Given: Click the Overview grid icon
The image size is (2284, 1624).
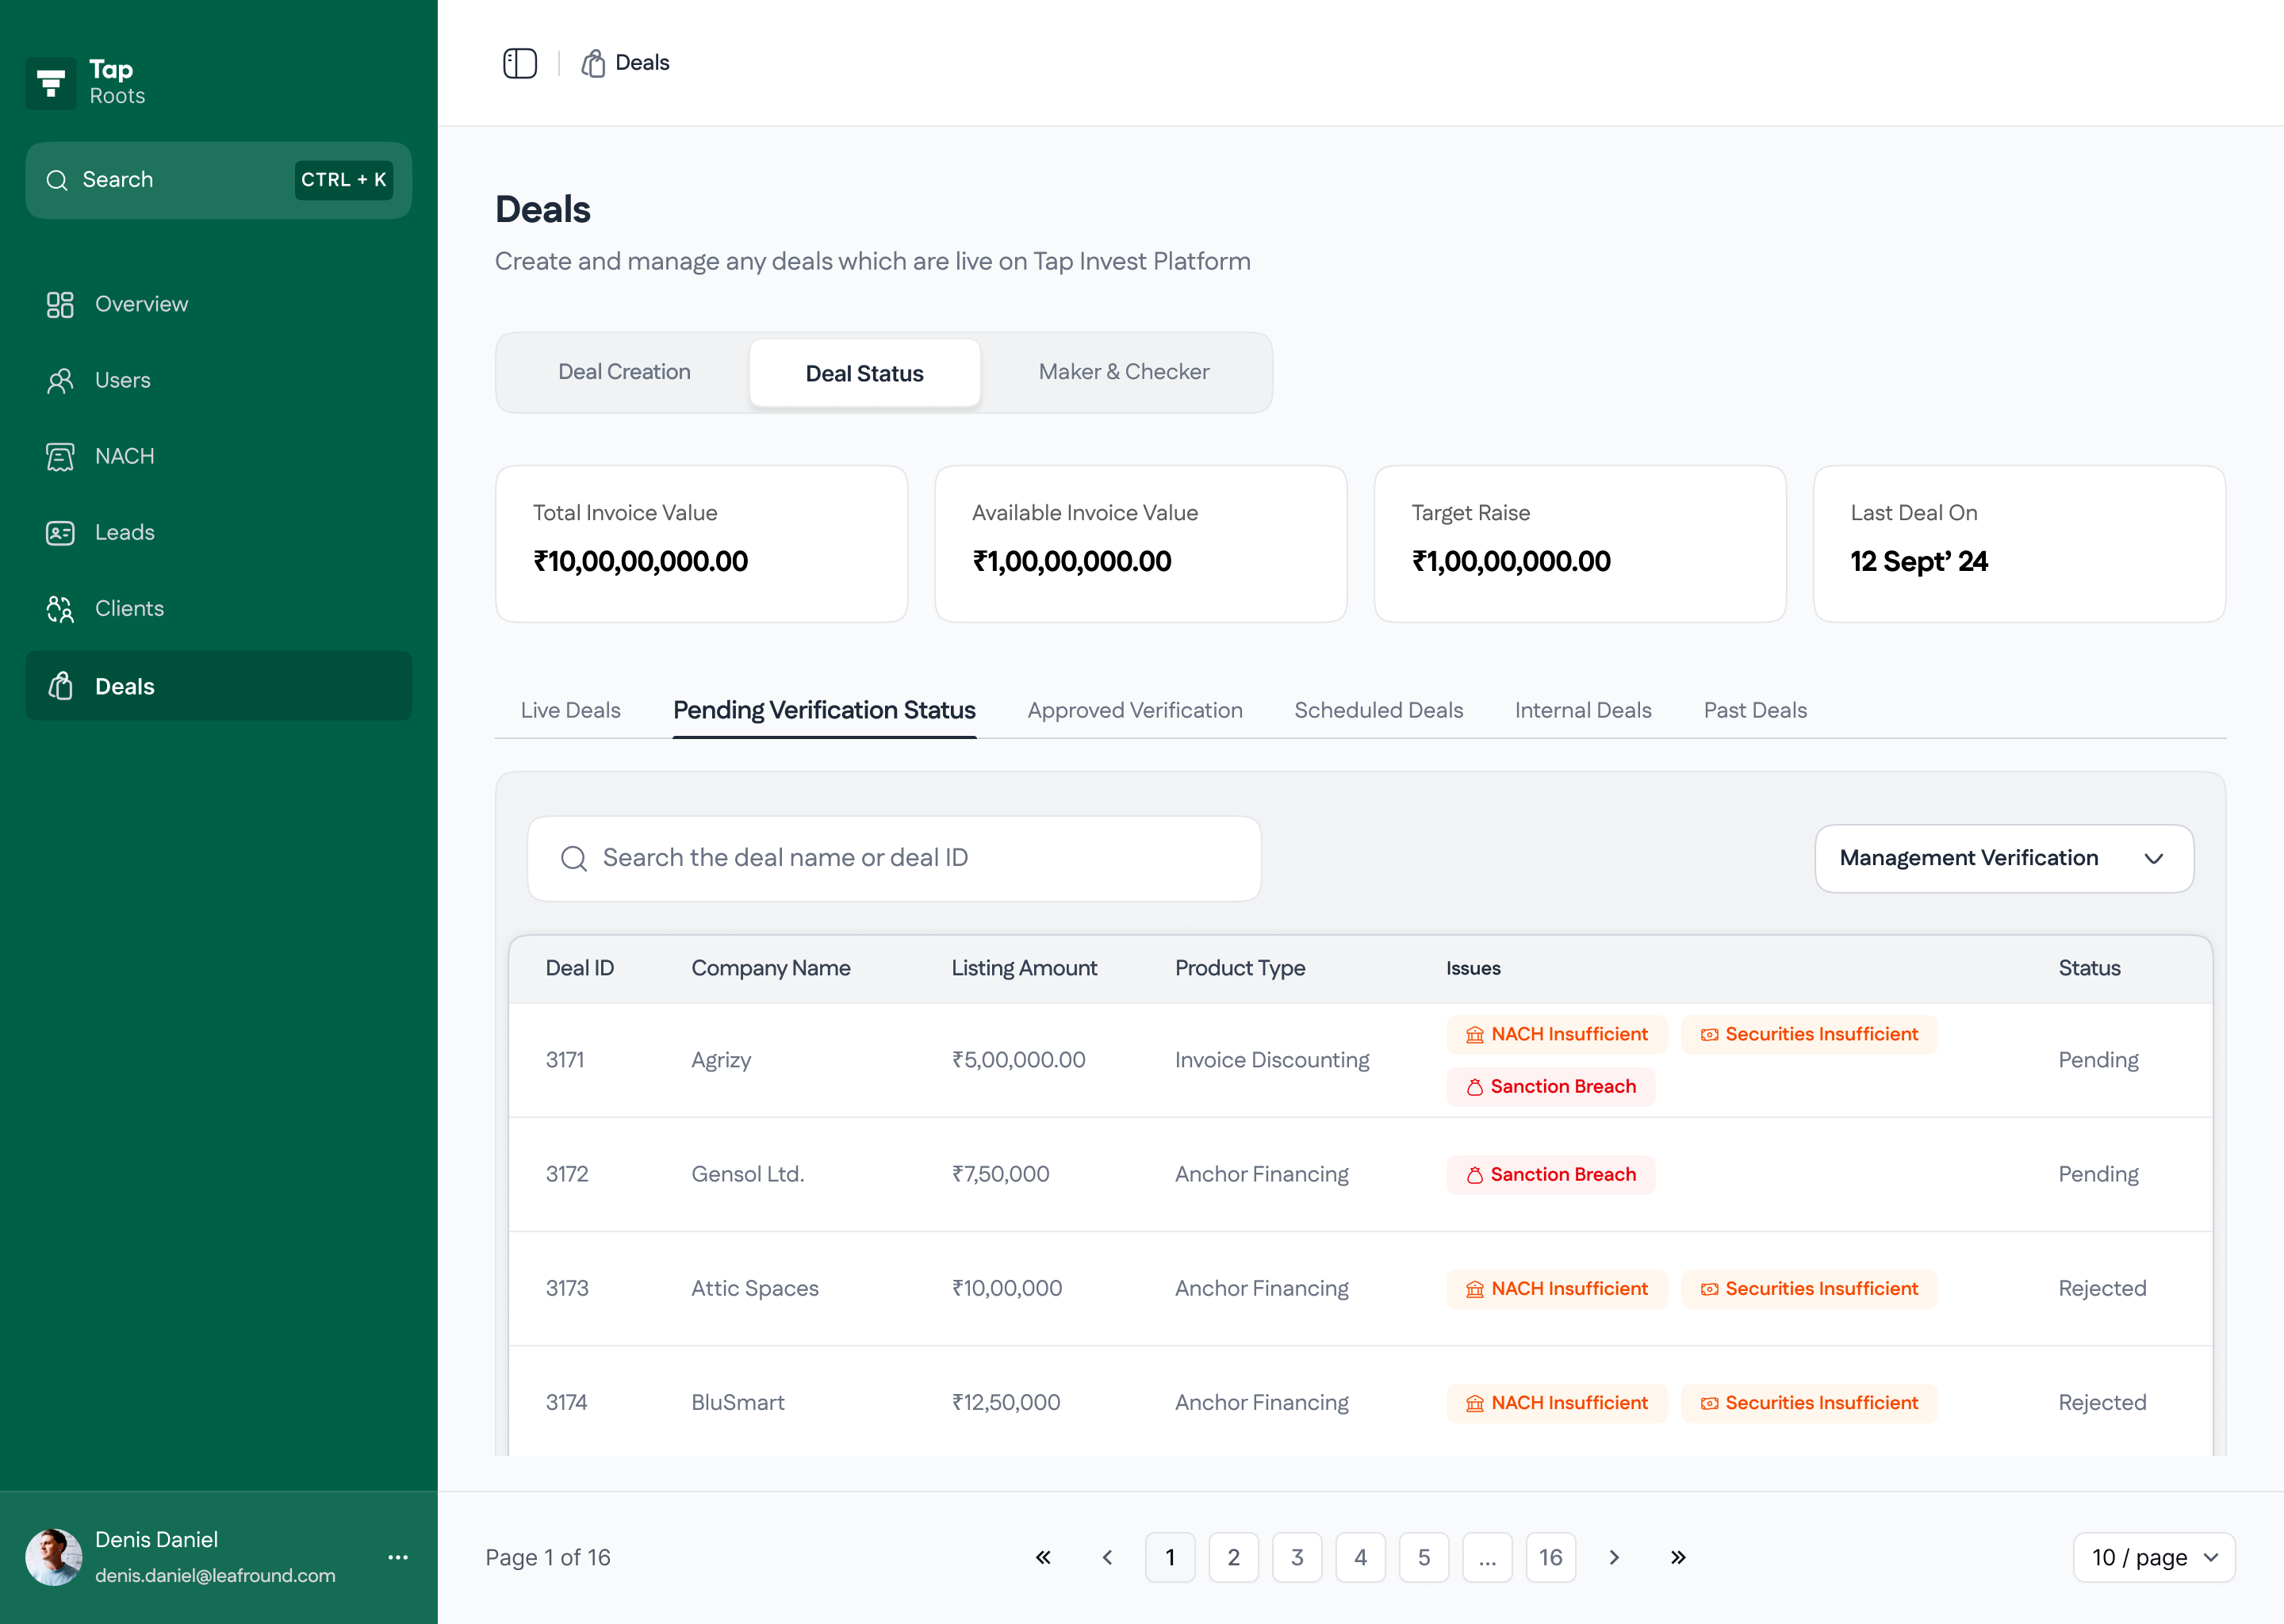Looking at the screenshot, I should [x=60, y=304].
